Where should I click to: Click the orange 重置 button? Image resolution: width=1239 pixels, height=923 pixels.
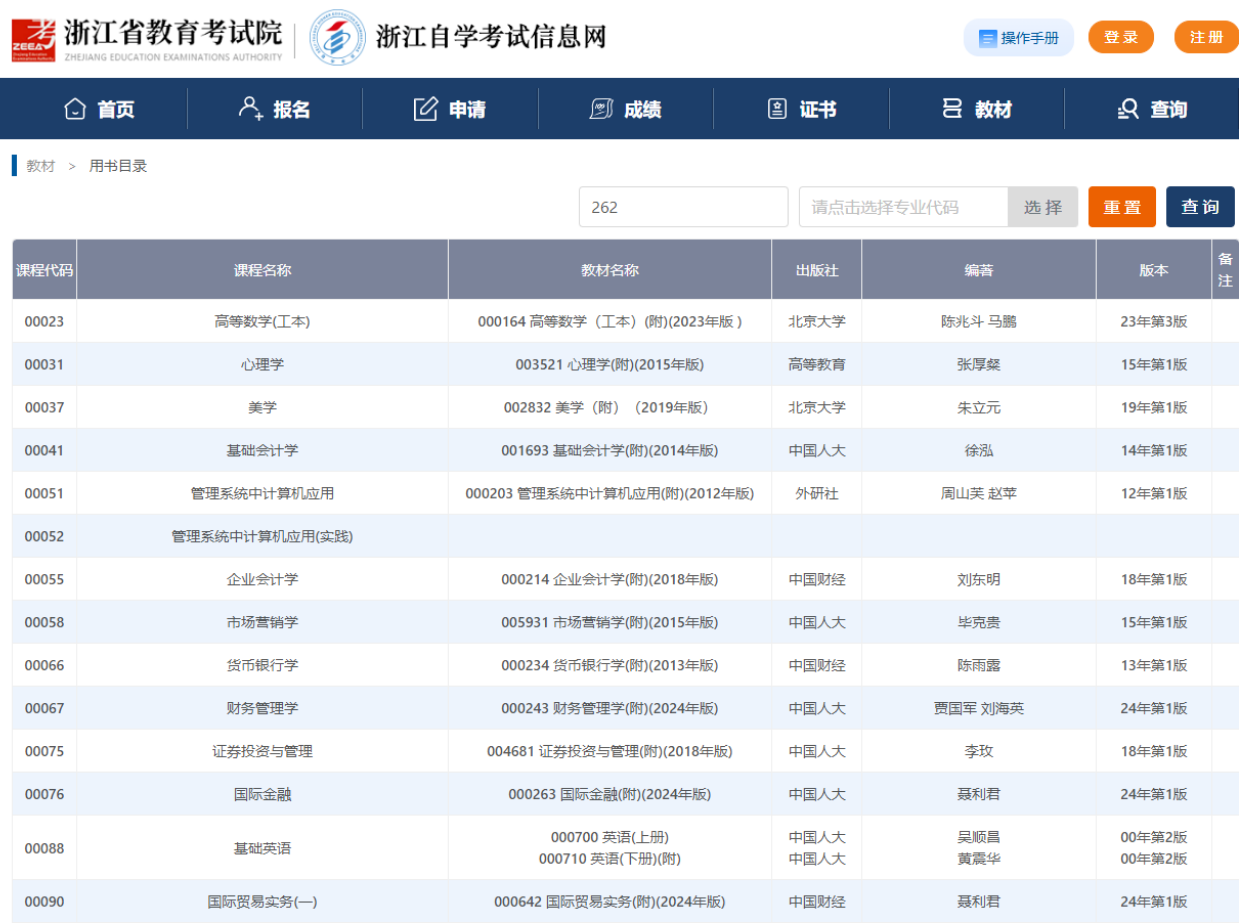[x=1122, y=207]
